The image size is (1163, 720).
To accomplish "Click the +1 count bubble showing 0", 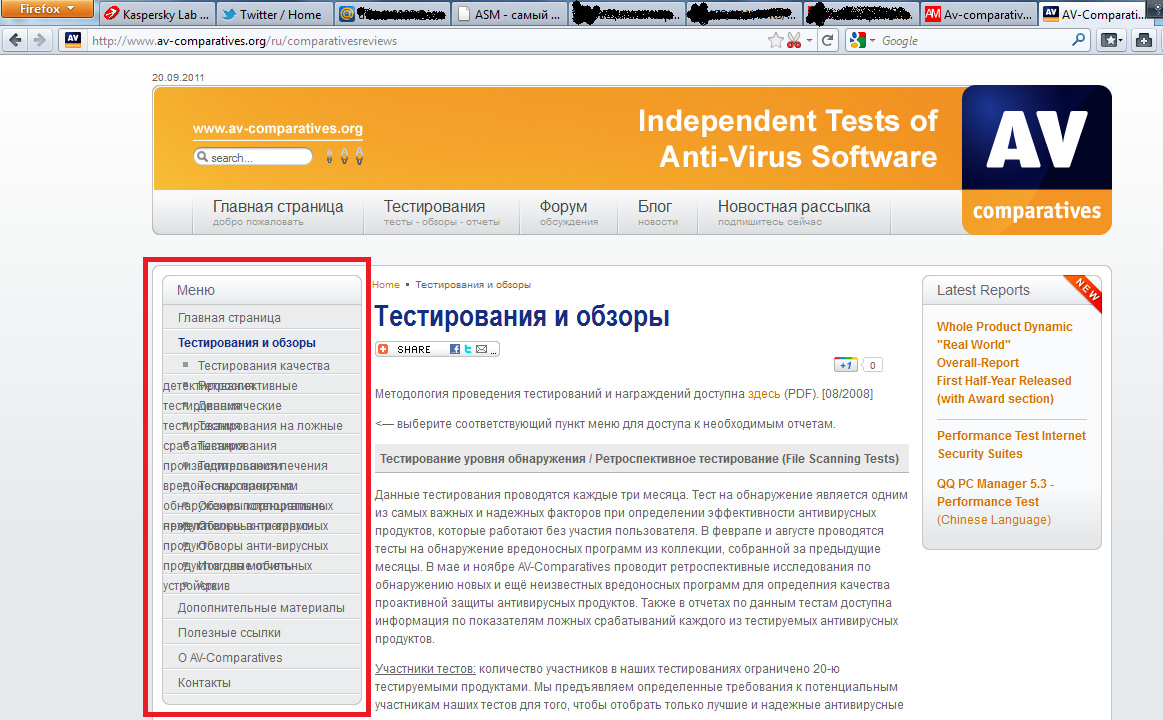I will click(872, 365).
